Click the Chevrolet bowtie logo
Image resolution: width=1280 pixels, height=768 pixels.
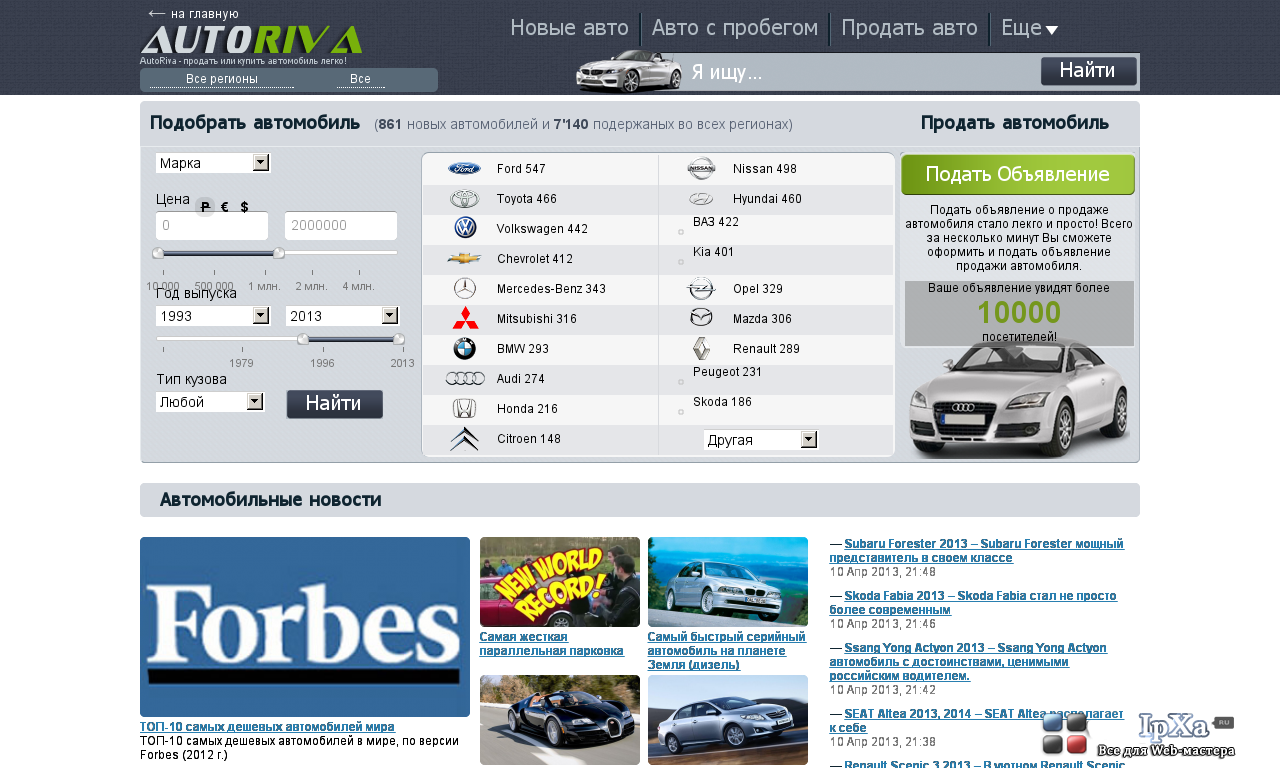pos(464,258)
